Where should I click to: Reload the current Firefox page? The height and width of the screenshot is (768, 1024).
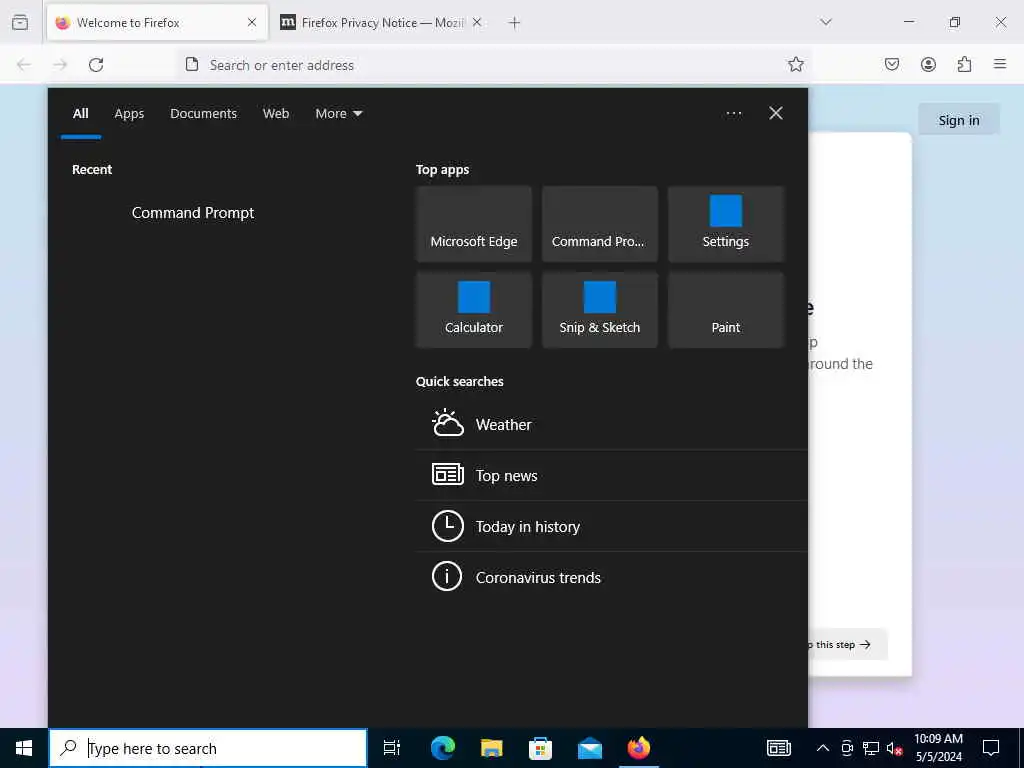[x=96, y=65]
